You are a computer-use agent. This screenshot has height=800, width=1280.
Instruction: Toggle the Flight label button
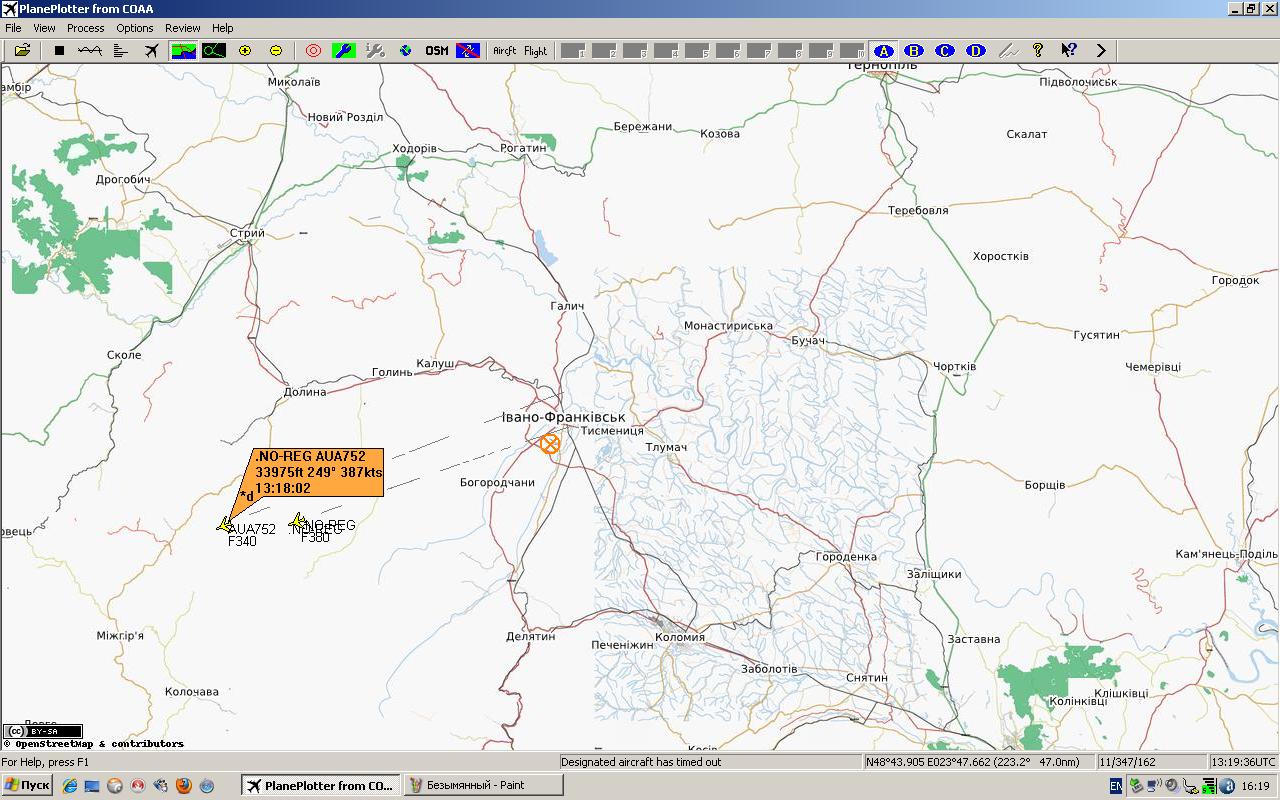click(x=536, y=50)
